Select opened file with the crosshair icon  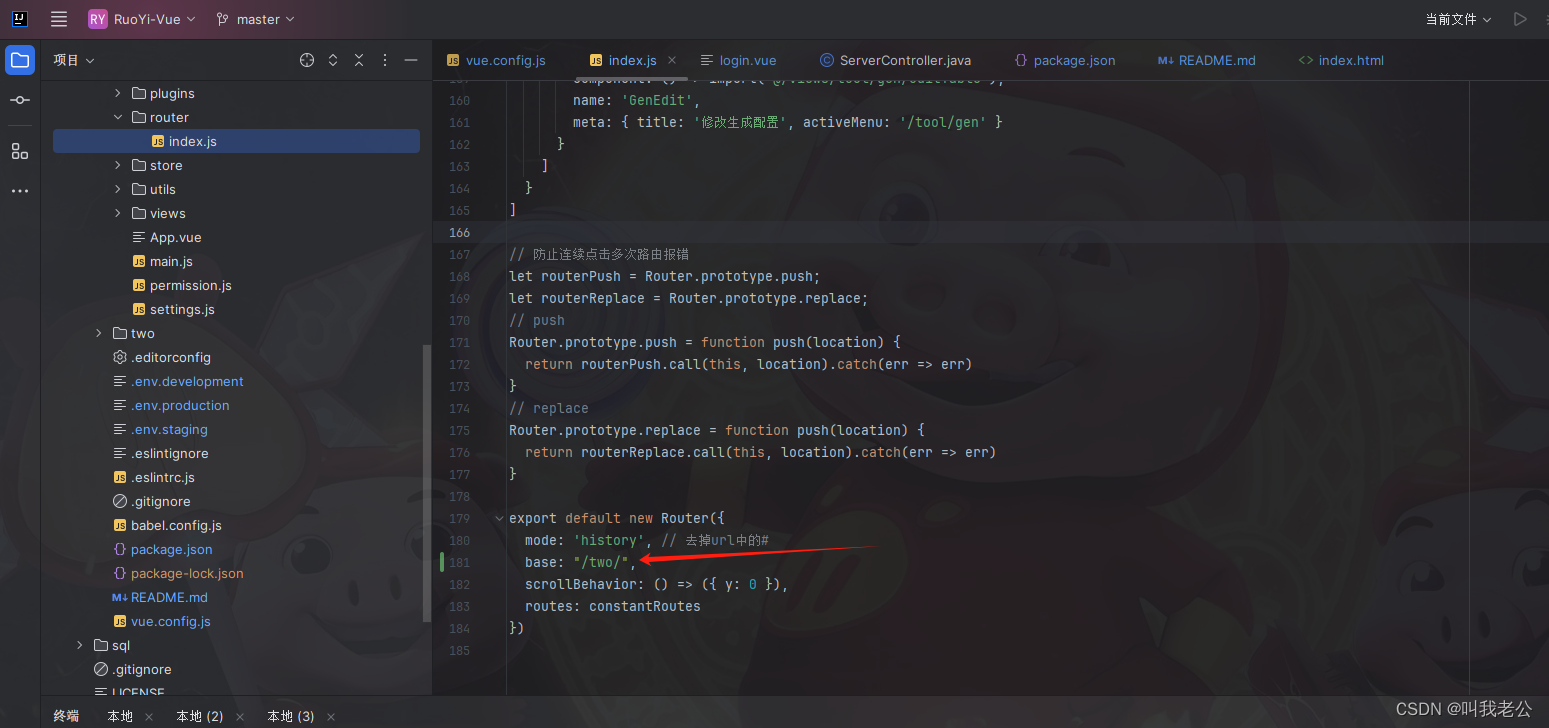click(306, 60)
